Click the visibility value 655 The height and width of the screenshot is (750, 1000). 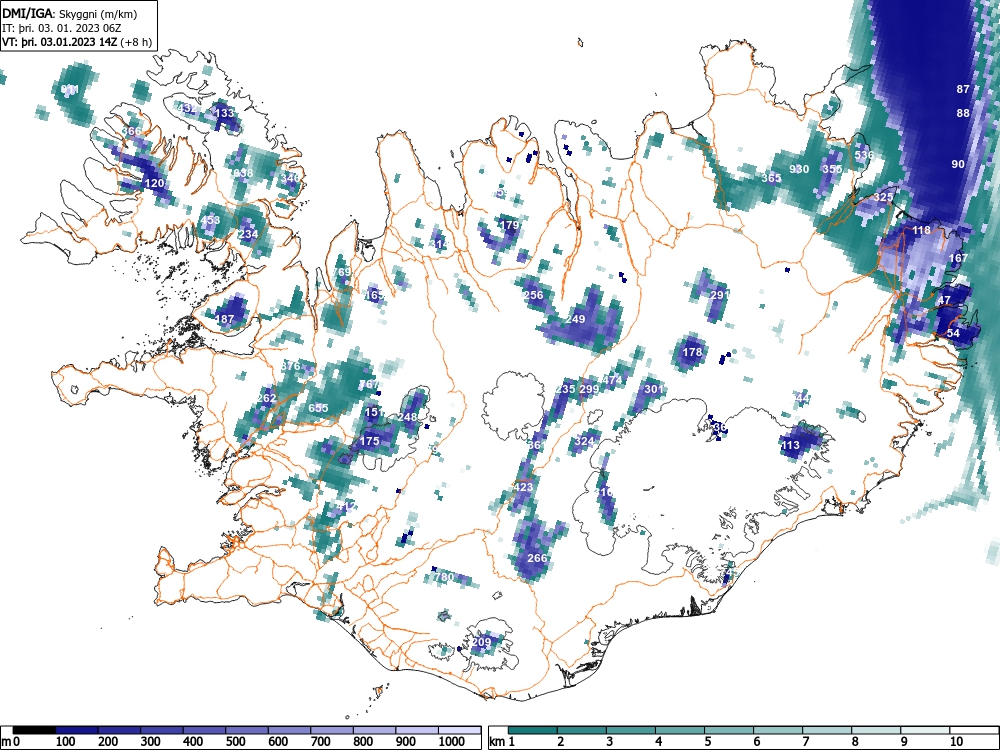point(318,408)
